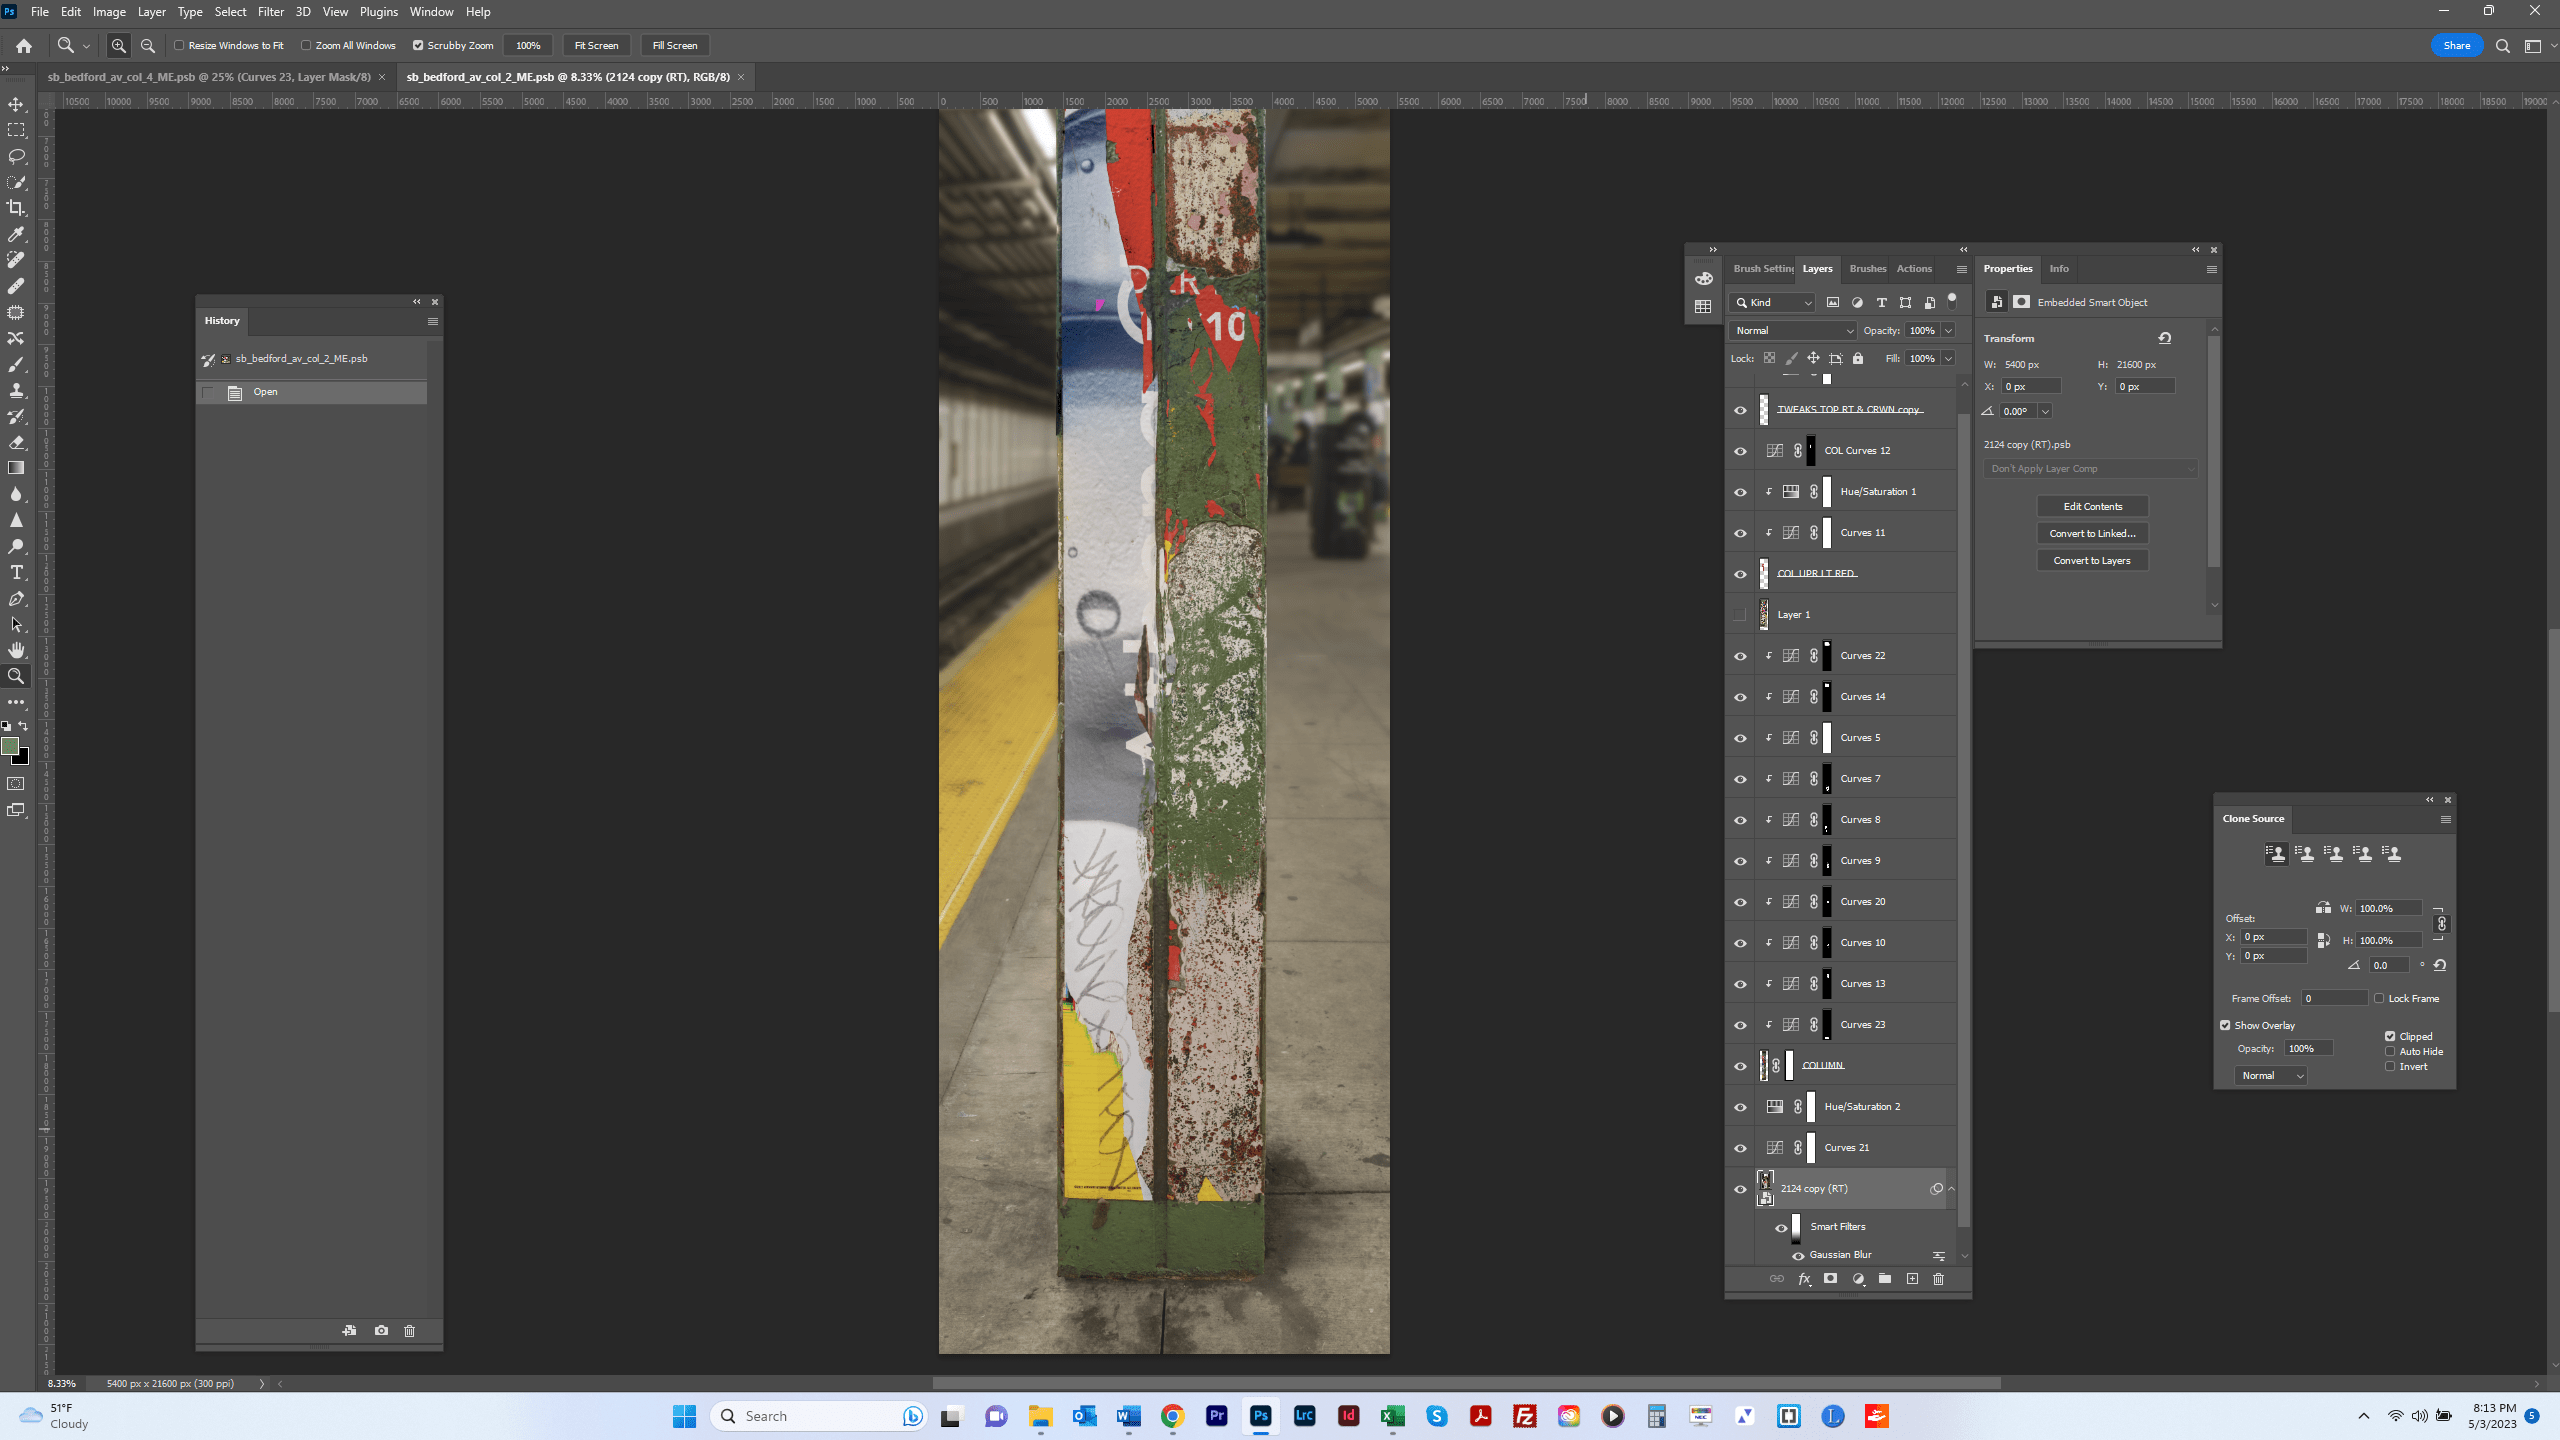This screenshot has height=1440, width=2560.
Task: Open the layer blend mode dropdown
Action: pos(1791,330)
